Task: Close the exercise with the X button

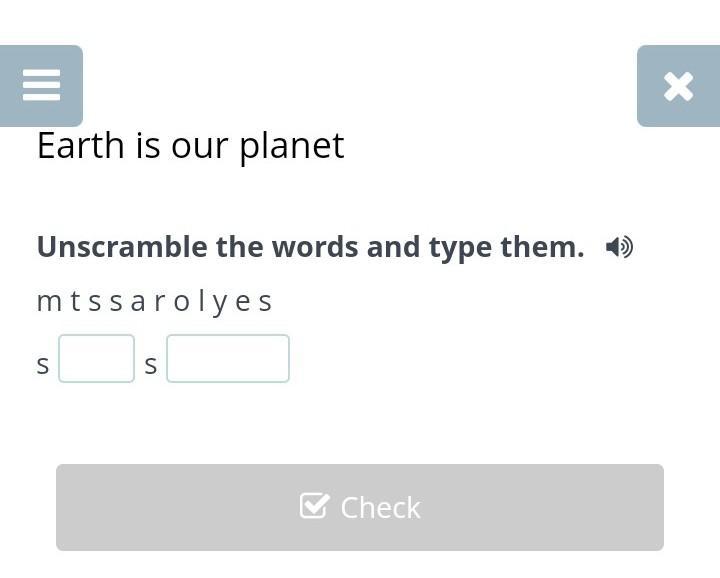Action: click(678, 86)
